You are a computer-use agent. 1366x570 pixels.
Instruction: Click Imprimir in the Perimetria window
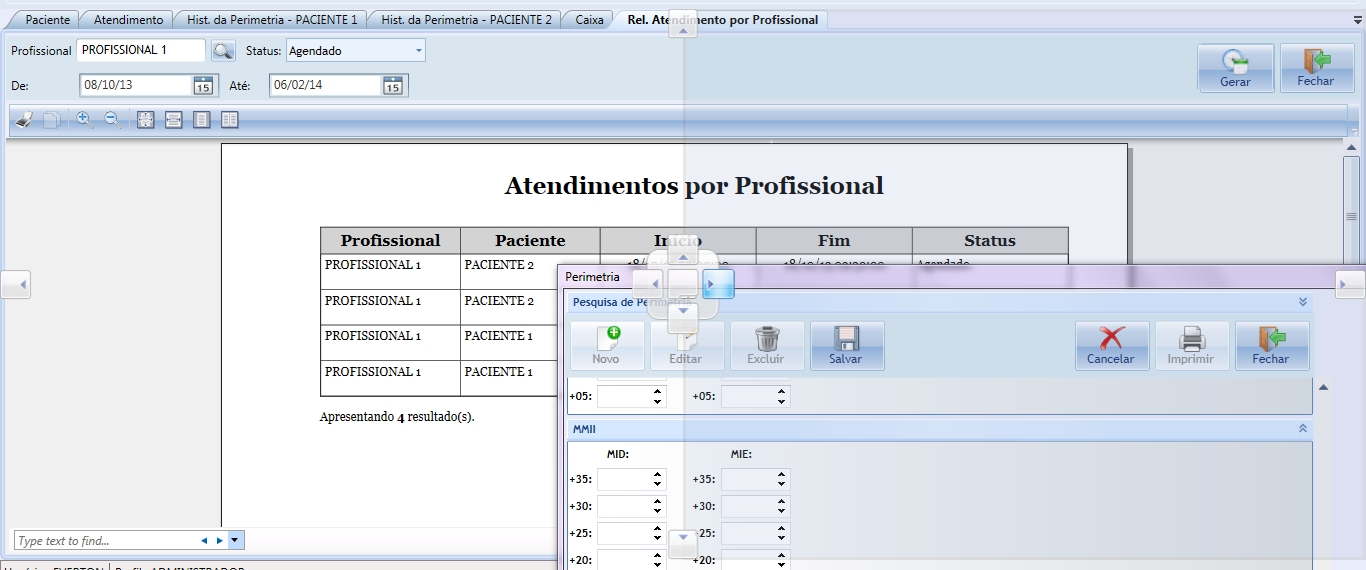click(1191, 346)
